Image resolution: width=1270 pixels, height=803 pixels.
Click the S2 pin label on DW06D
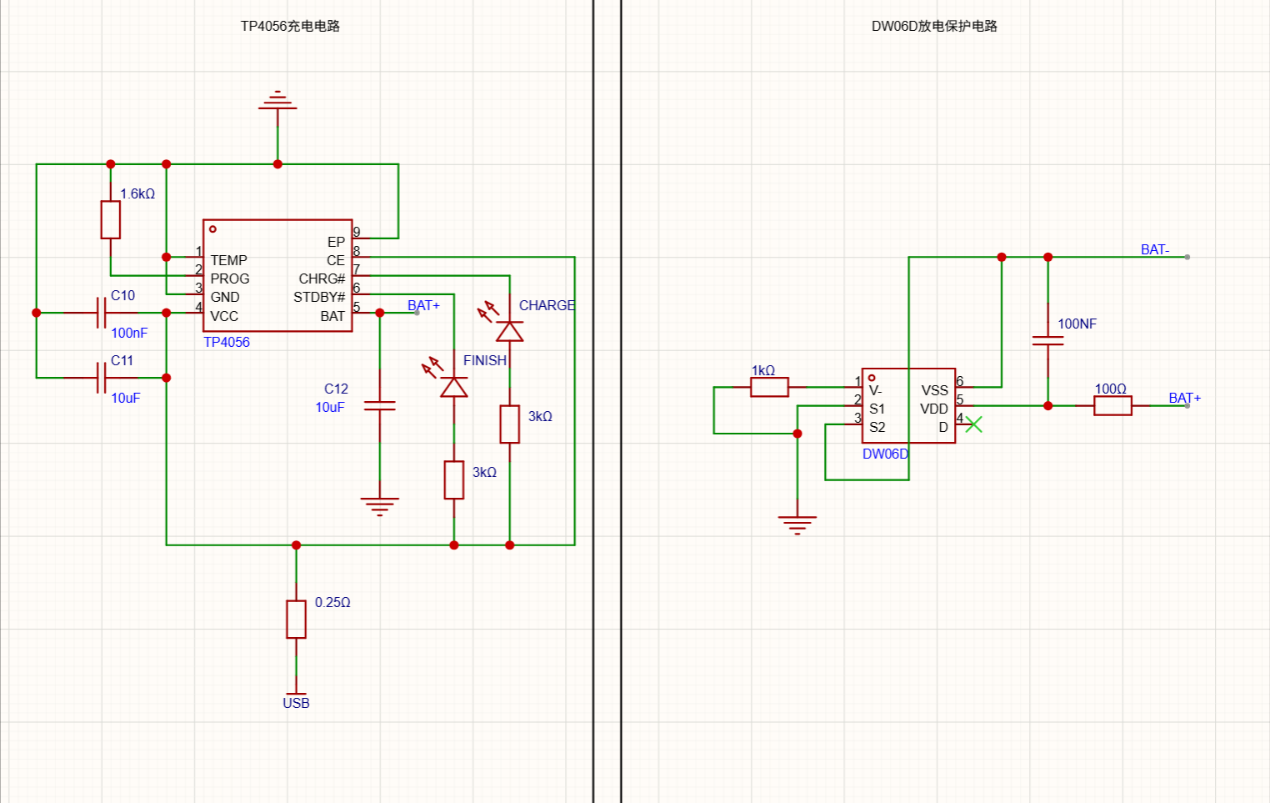tap(877, 427)
